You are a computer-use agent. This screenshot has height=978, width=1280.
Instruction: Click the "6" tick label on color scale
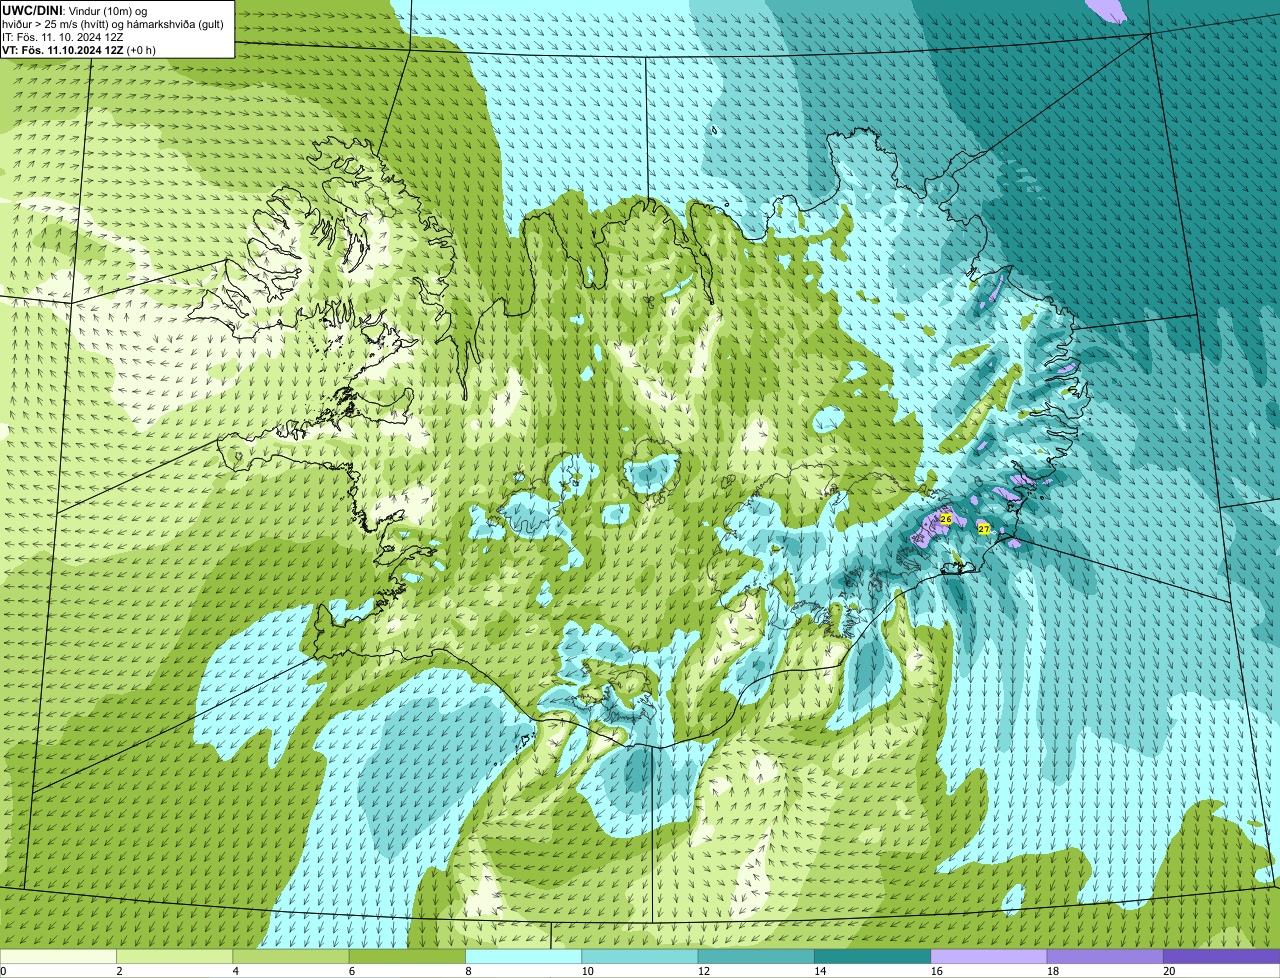[351, 971]
